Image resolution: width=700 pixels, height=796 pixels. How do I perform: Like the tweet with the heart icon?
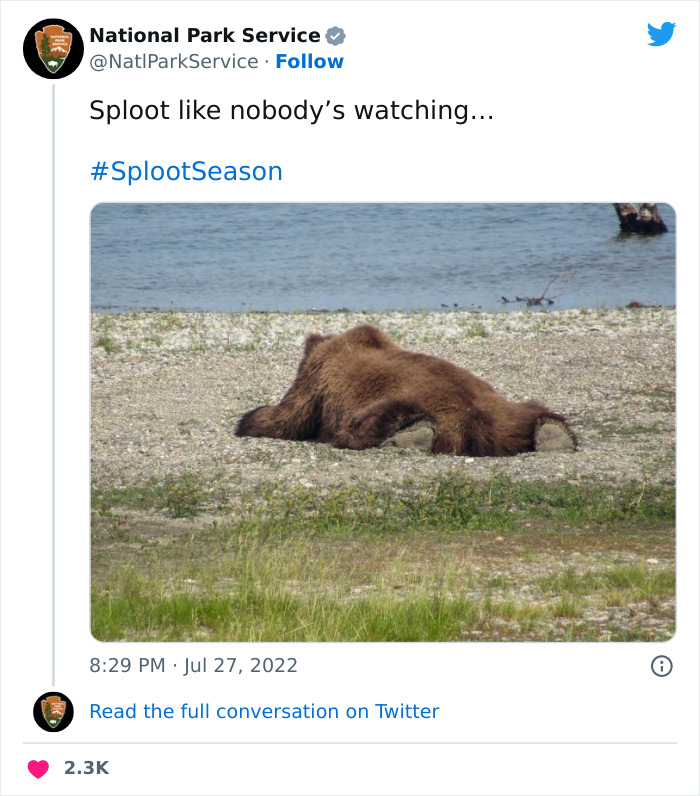37,768
